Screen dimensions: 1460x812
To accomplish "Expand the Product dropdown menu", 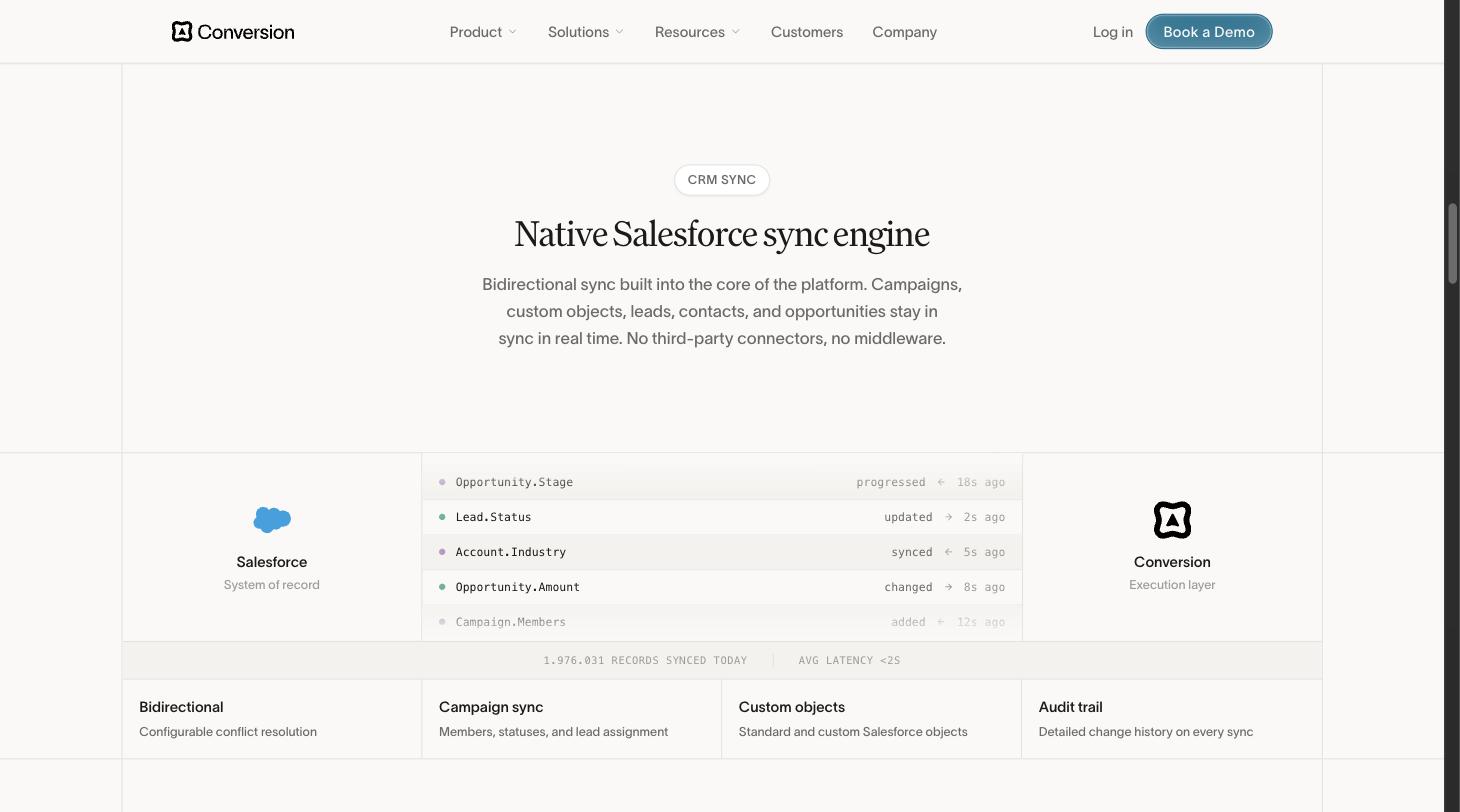I will click(483, 32).
